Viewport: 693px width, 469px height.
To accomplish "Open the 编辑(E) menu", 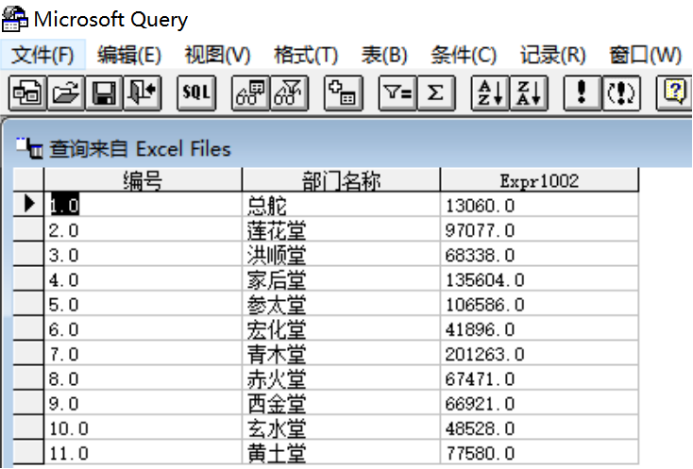I will (129, 55).
